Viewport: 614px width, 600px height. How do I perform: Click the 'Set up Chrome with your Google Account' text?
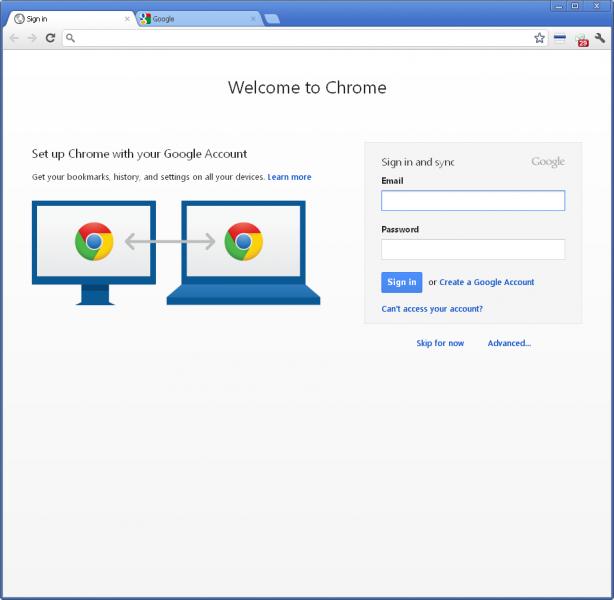click(x=139, y=154)
